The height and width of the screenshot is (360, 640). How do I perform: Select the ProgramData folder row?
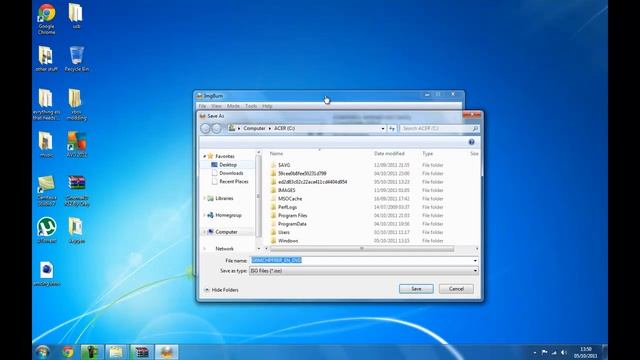coord(357,224)
